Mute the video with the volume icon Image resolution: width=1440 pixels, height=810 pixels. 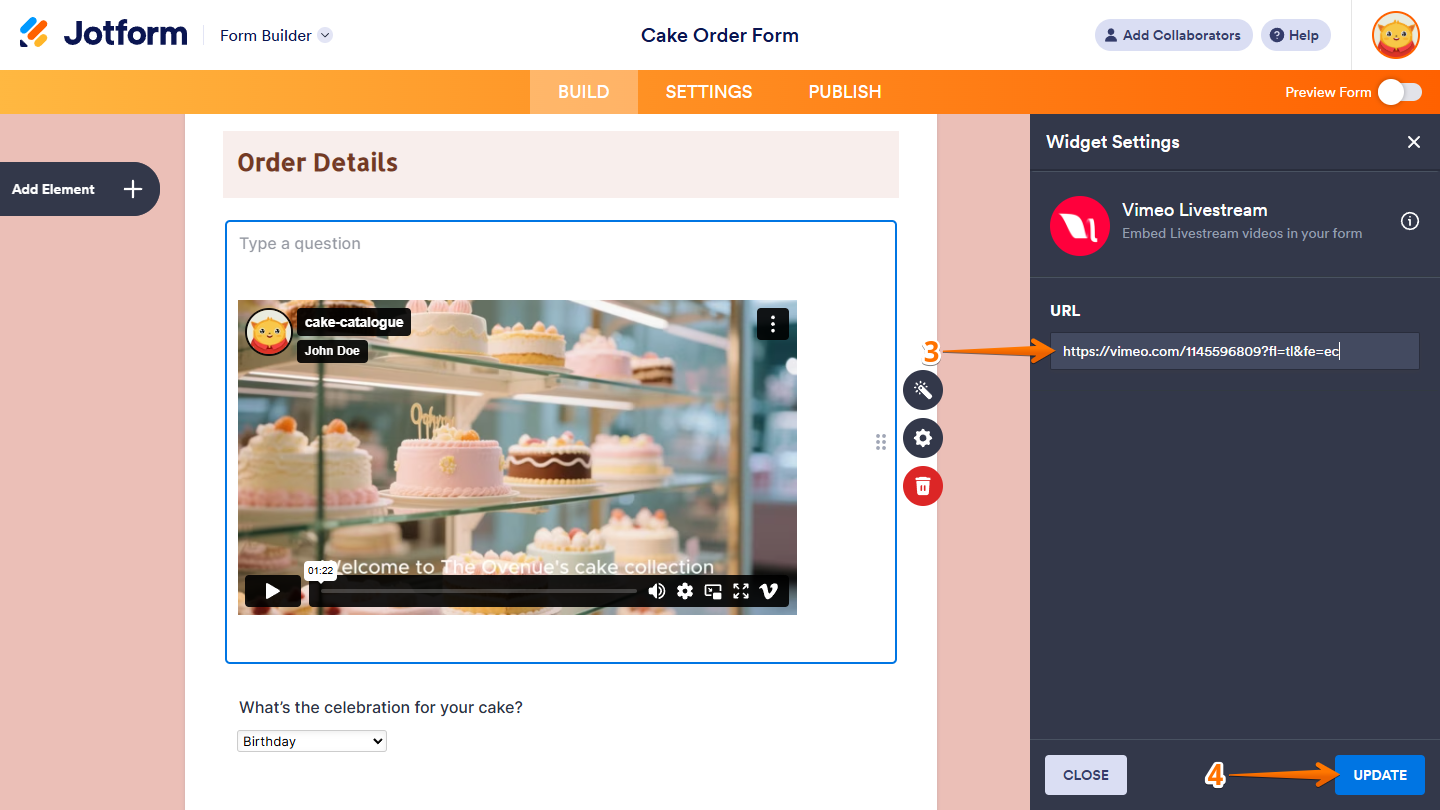[656, 591]
